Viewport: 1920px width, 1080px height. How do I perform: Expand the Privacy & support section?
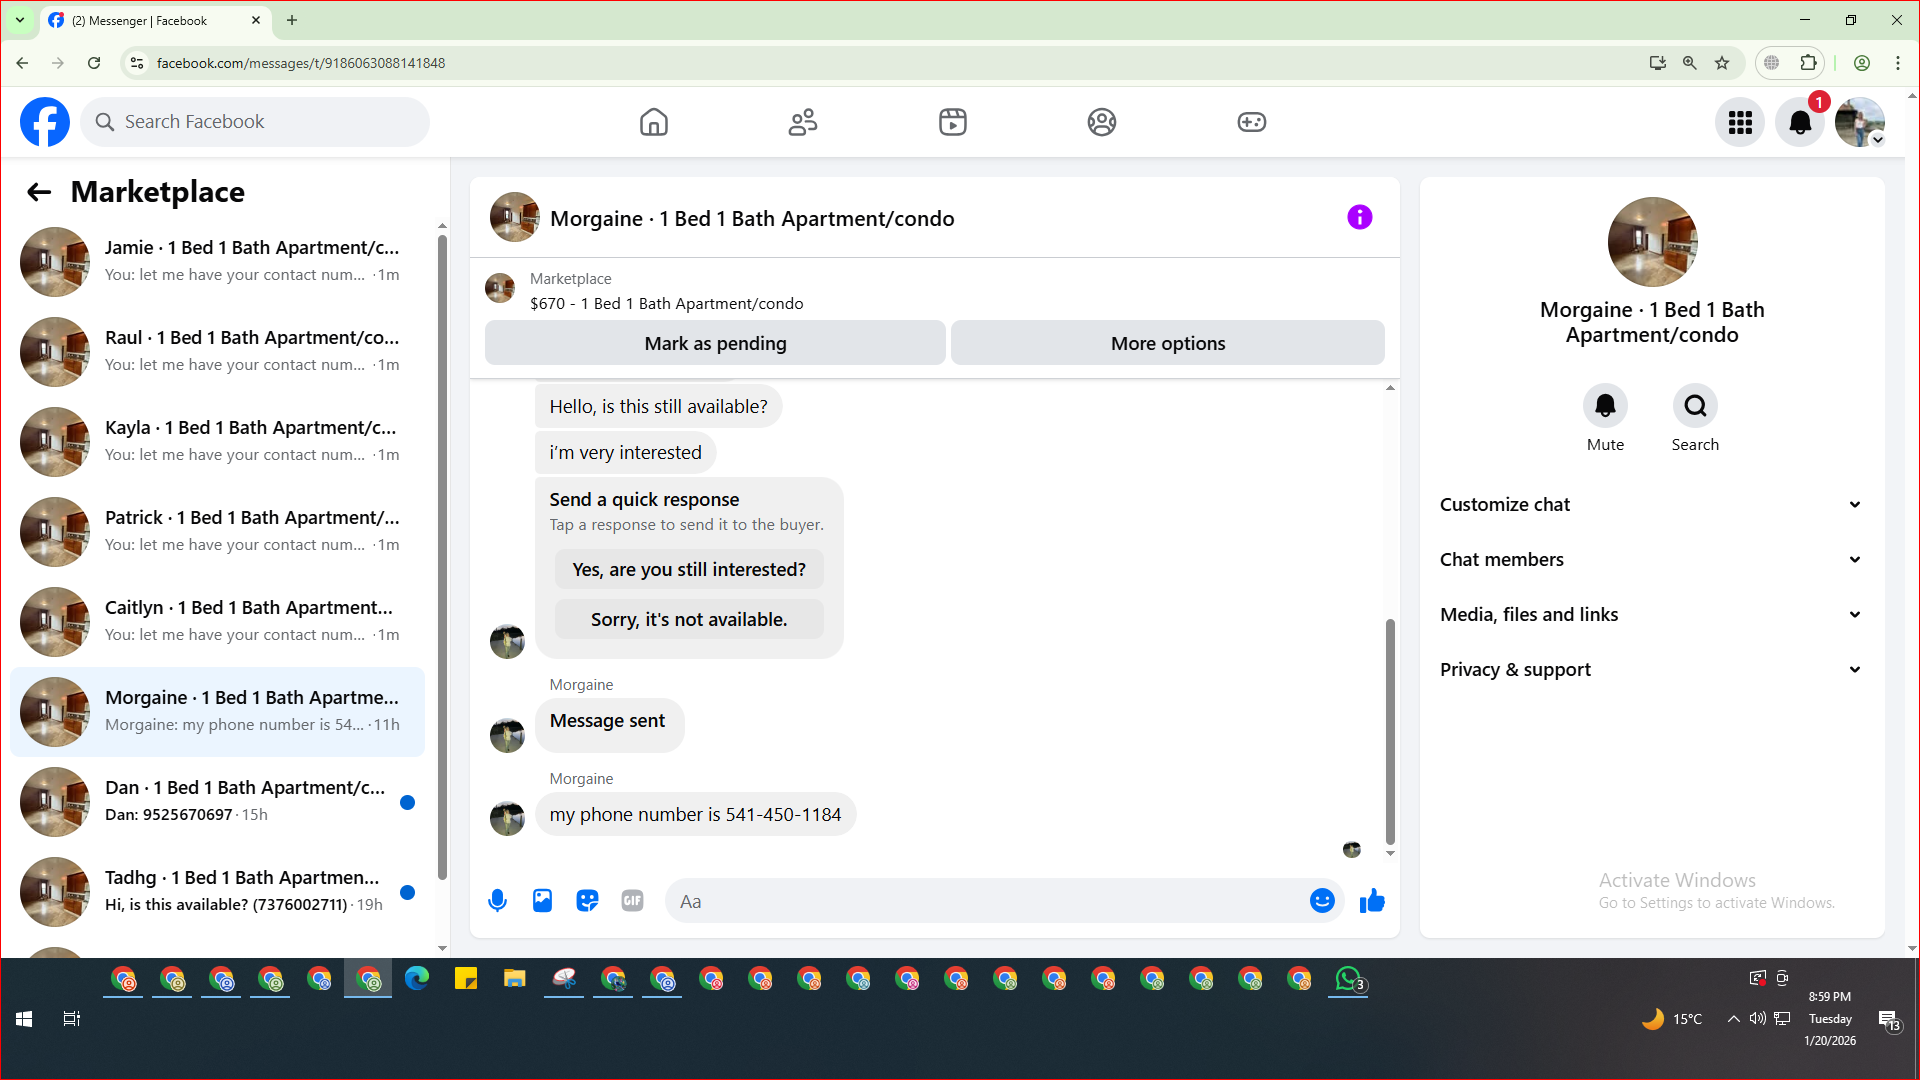1652,670
